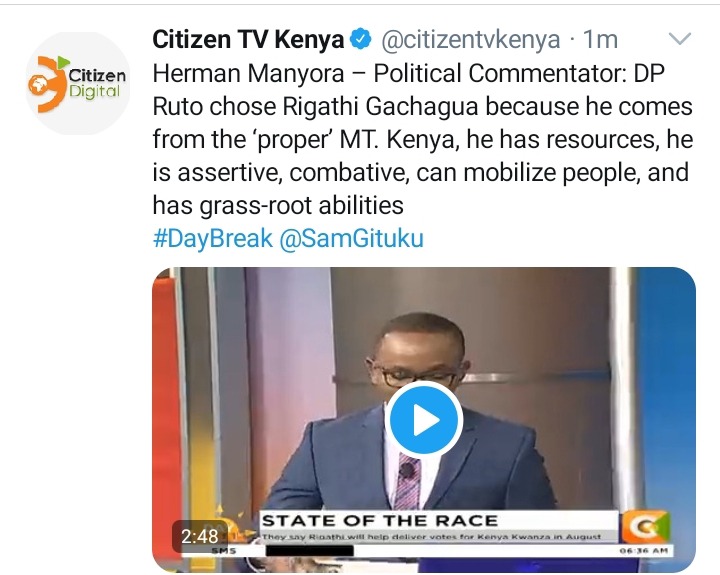720x575 pixels.
Task: Select the tweet body text about Rigathi Gachagua
Action: 422,139
